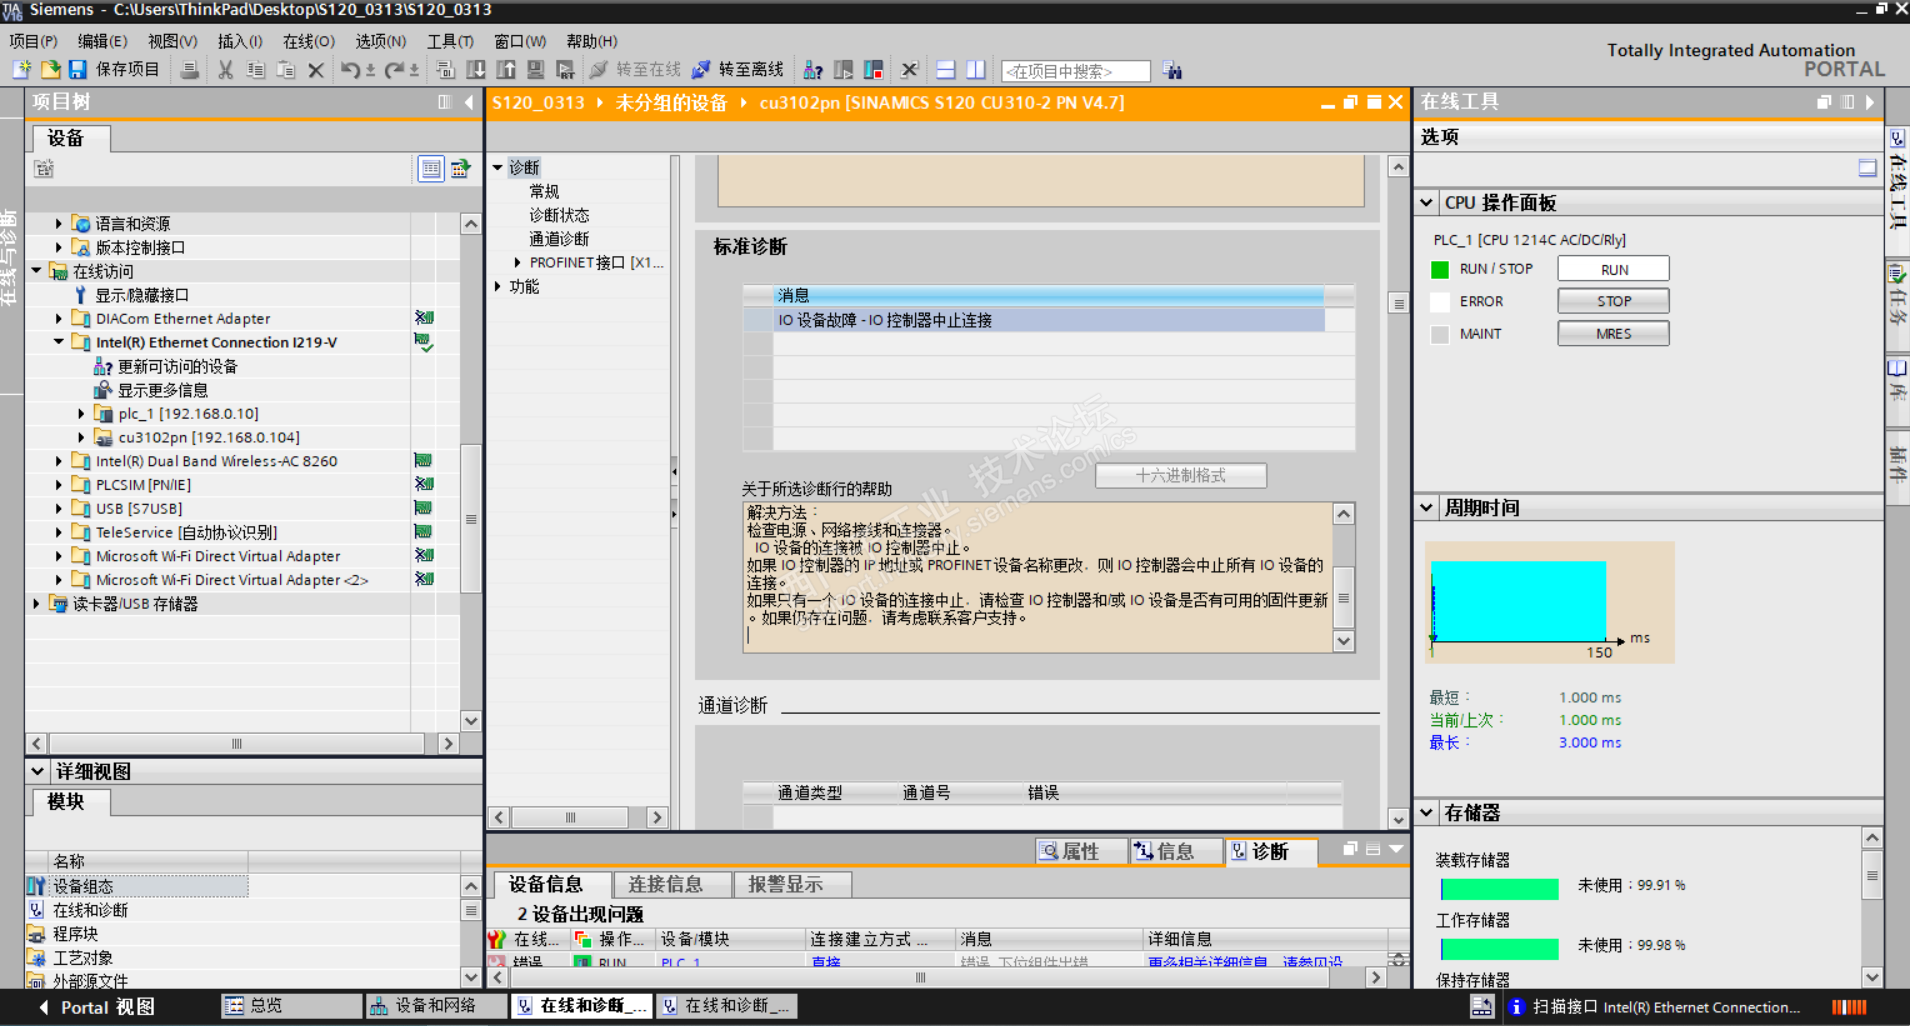Click the cross-reference toolbar icon
The height and width of the screenshot is (1026, 1910).
point(909,70)
